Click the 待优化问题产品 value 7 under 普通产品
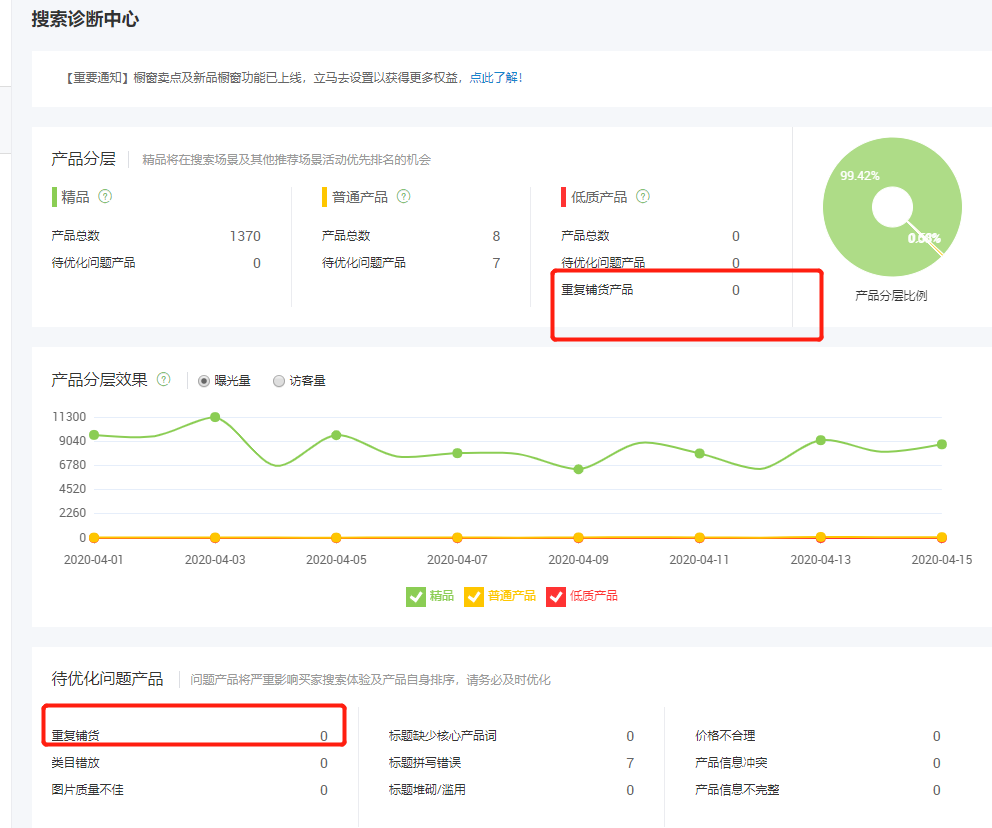 pos(496,263)
